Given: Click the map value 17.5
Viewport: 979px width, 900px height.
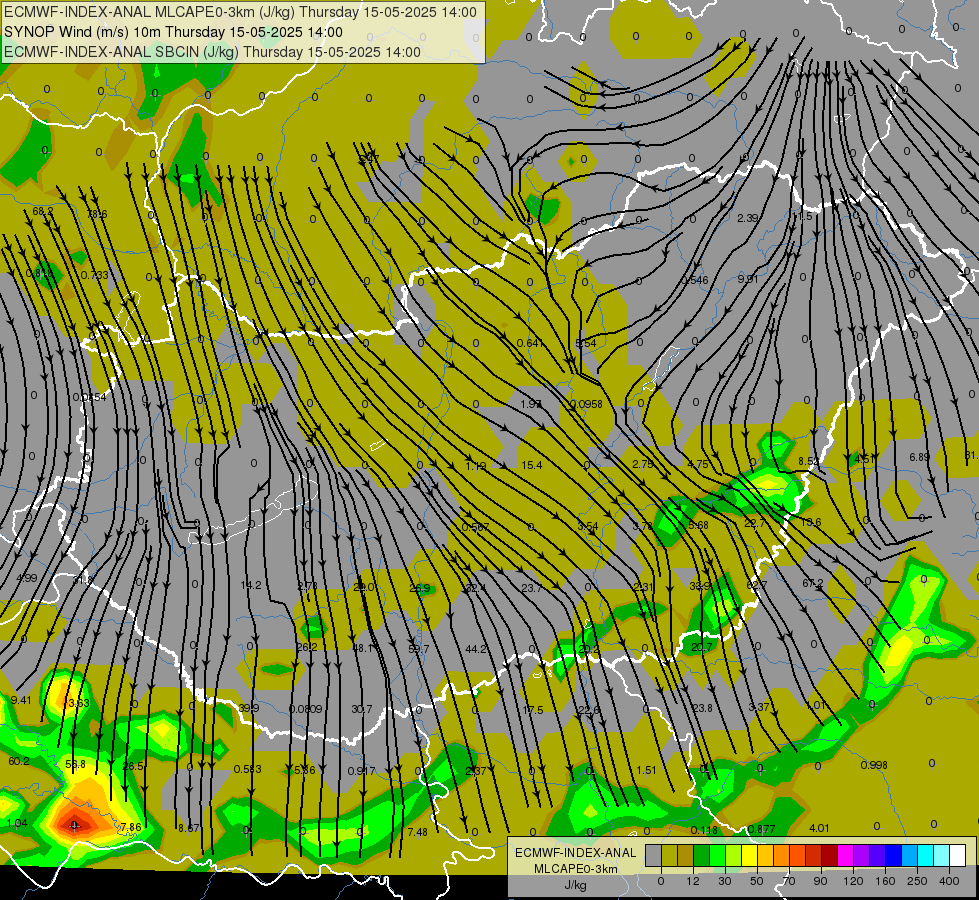Looking at the screenshot, I should click(533, 710).
